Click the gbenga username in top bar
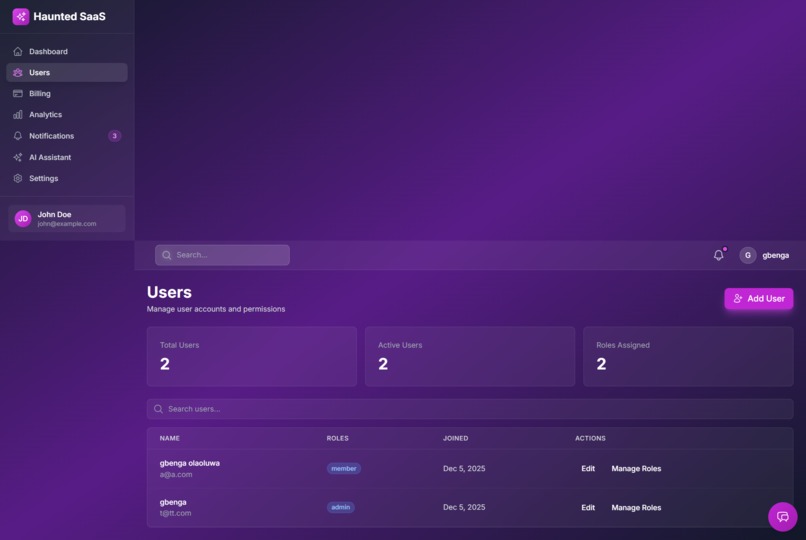 click(x=775, y=255)
